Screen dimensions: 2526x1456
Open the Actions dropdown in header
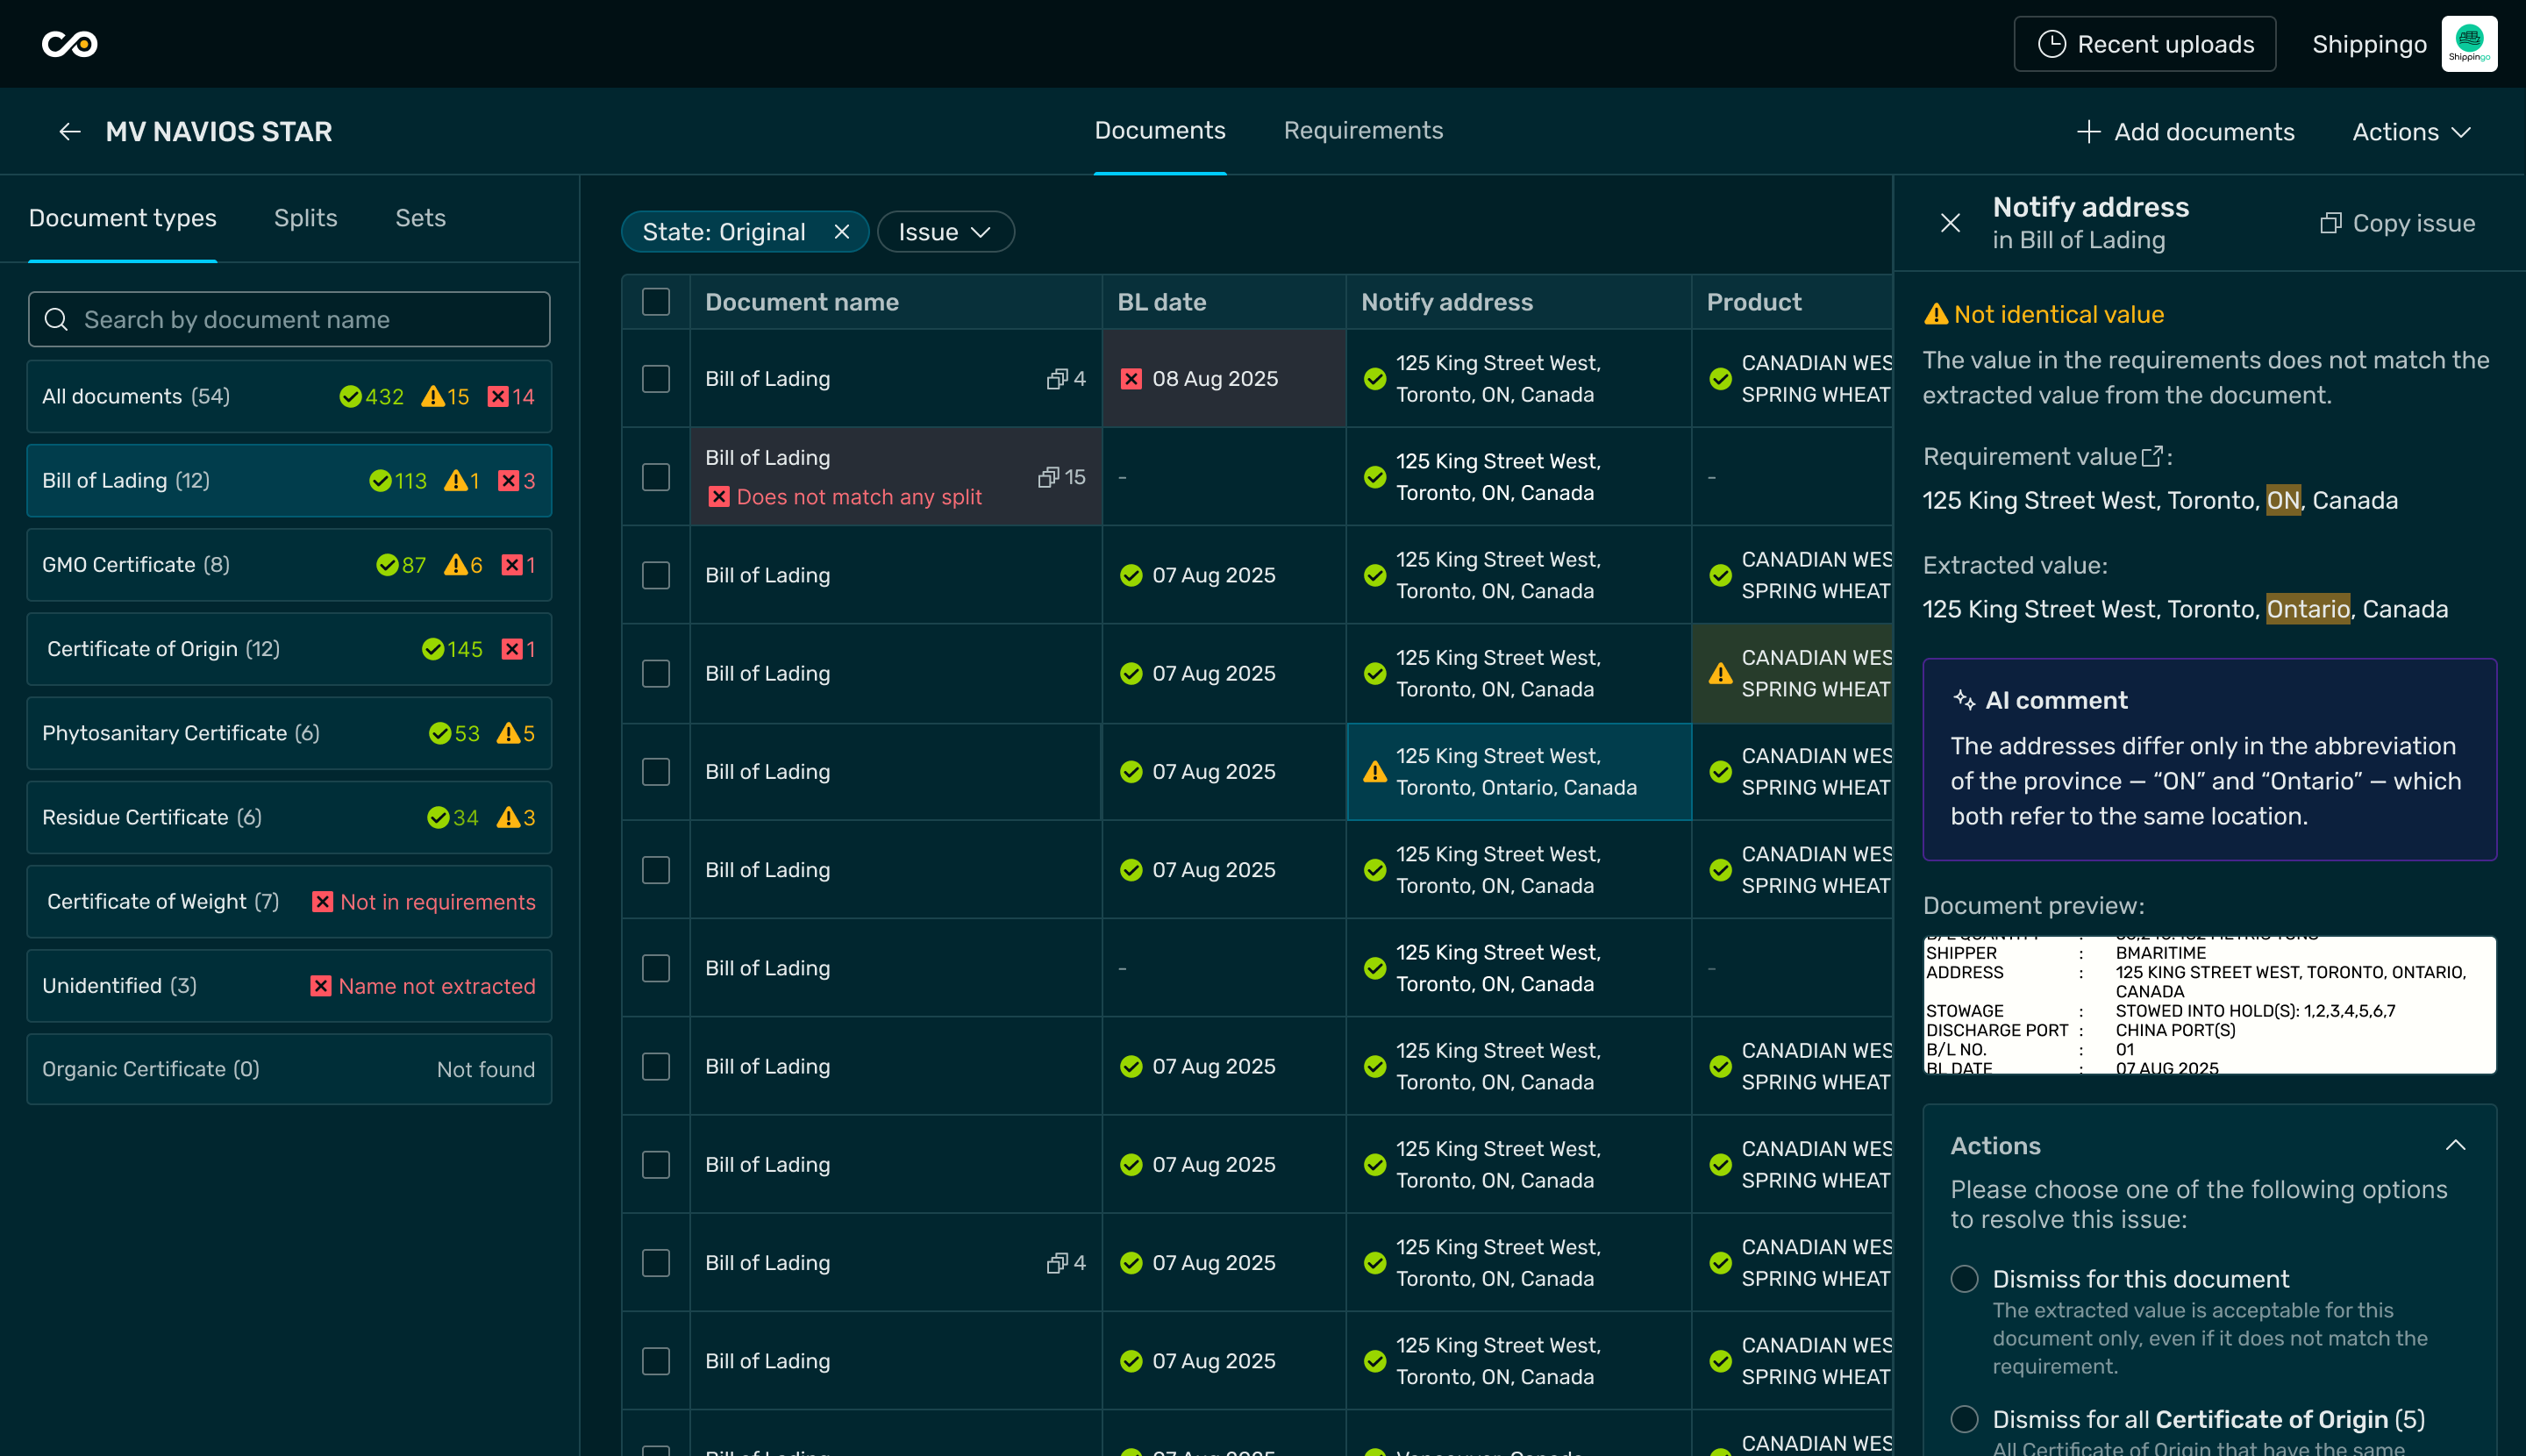tap(2411, 132)
